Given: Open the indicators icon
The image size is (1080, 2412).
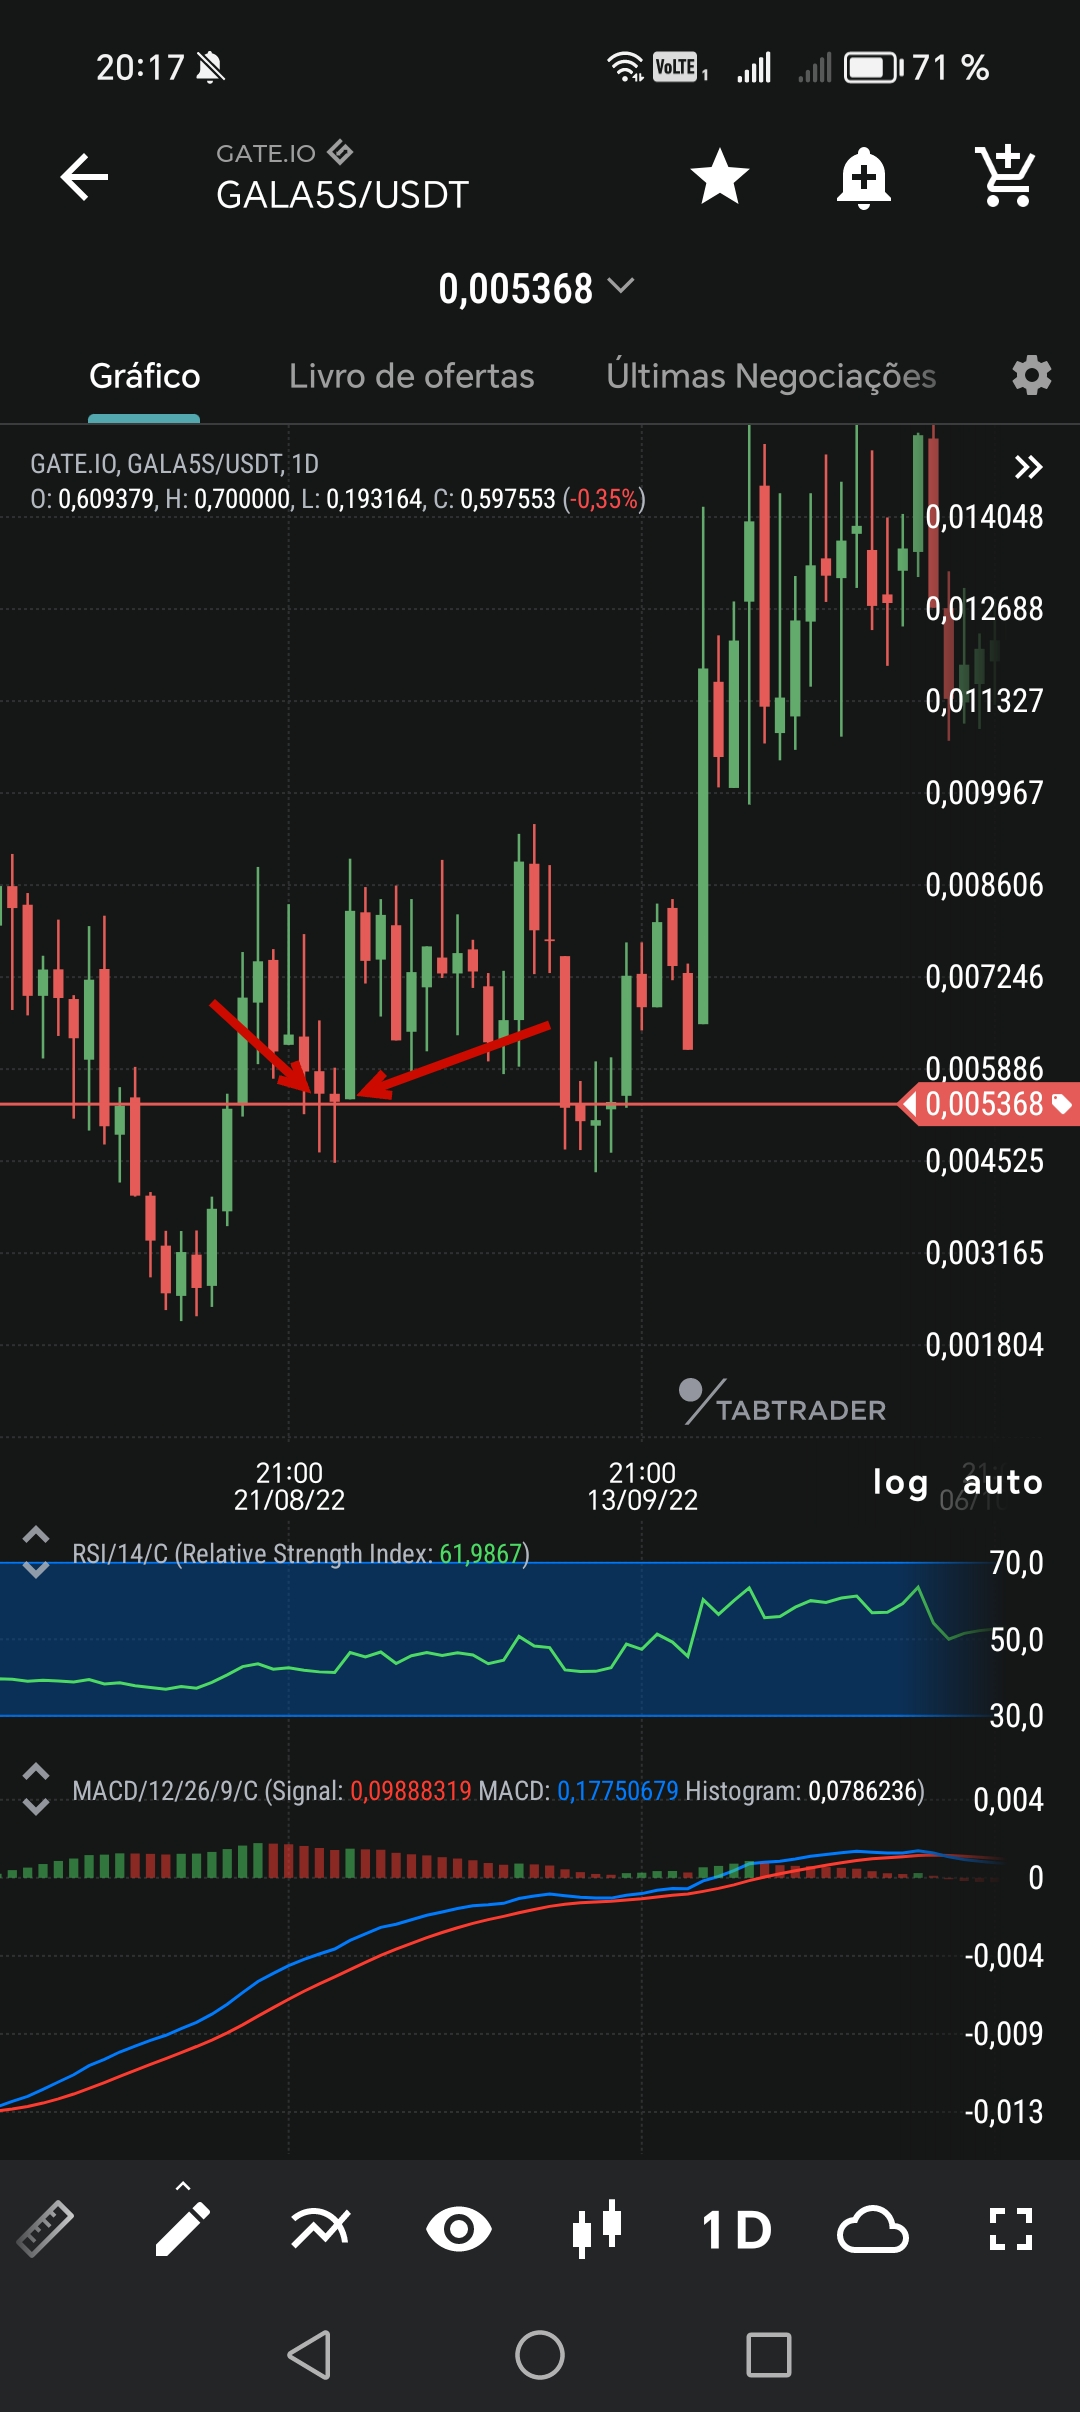Looking at the screenshot, I should tap(321, 2229).
